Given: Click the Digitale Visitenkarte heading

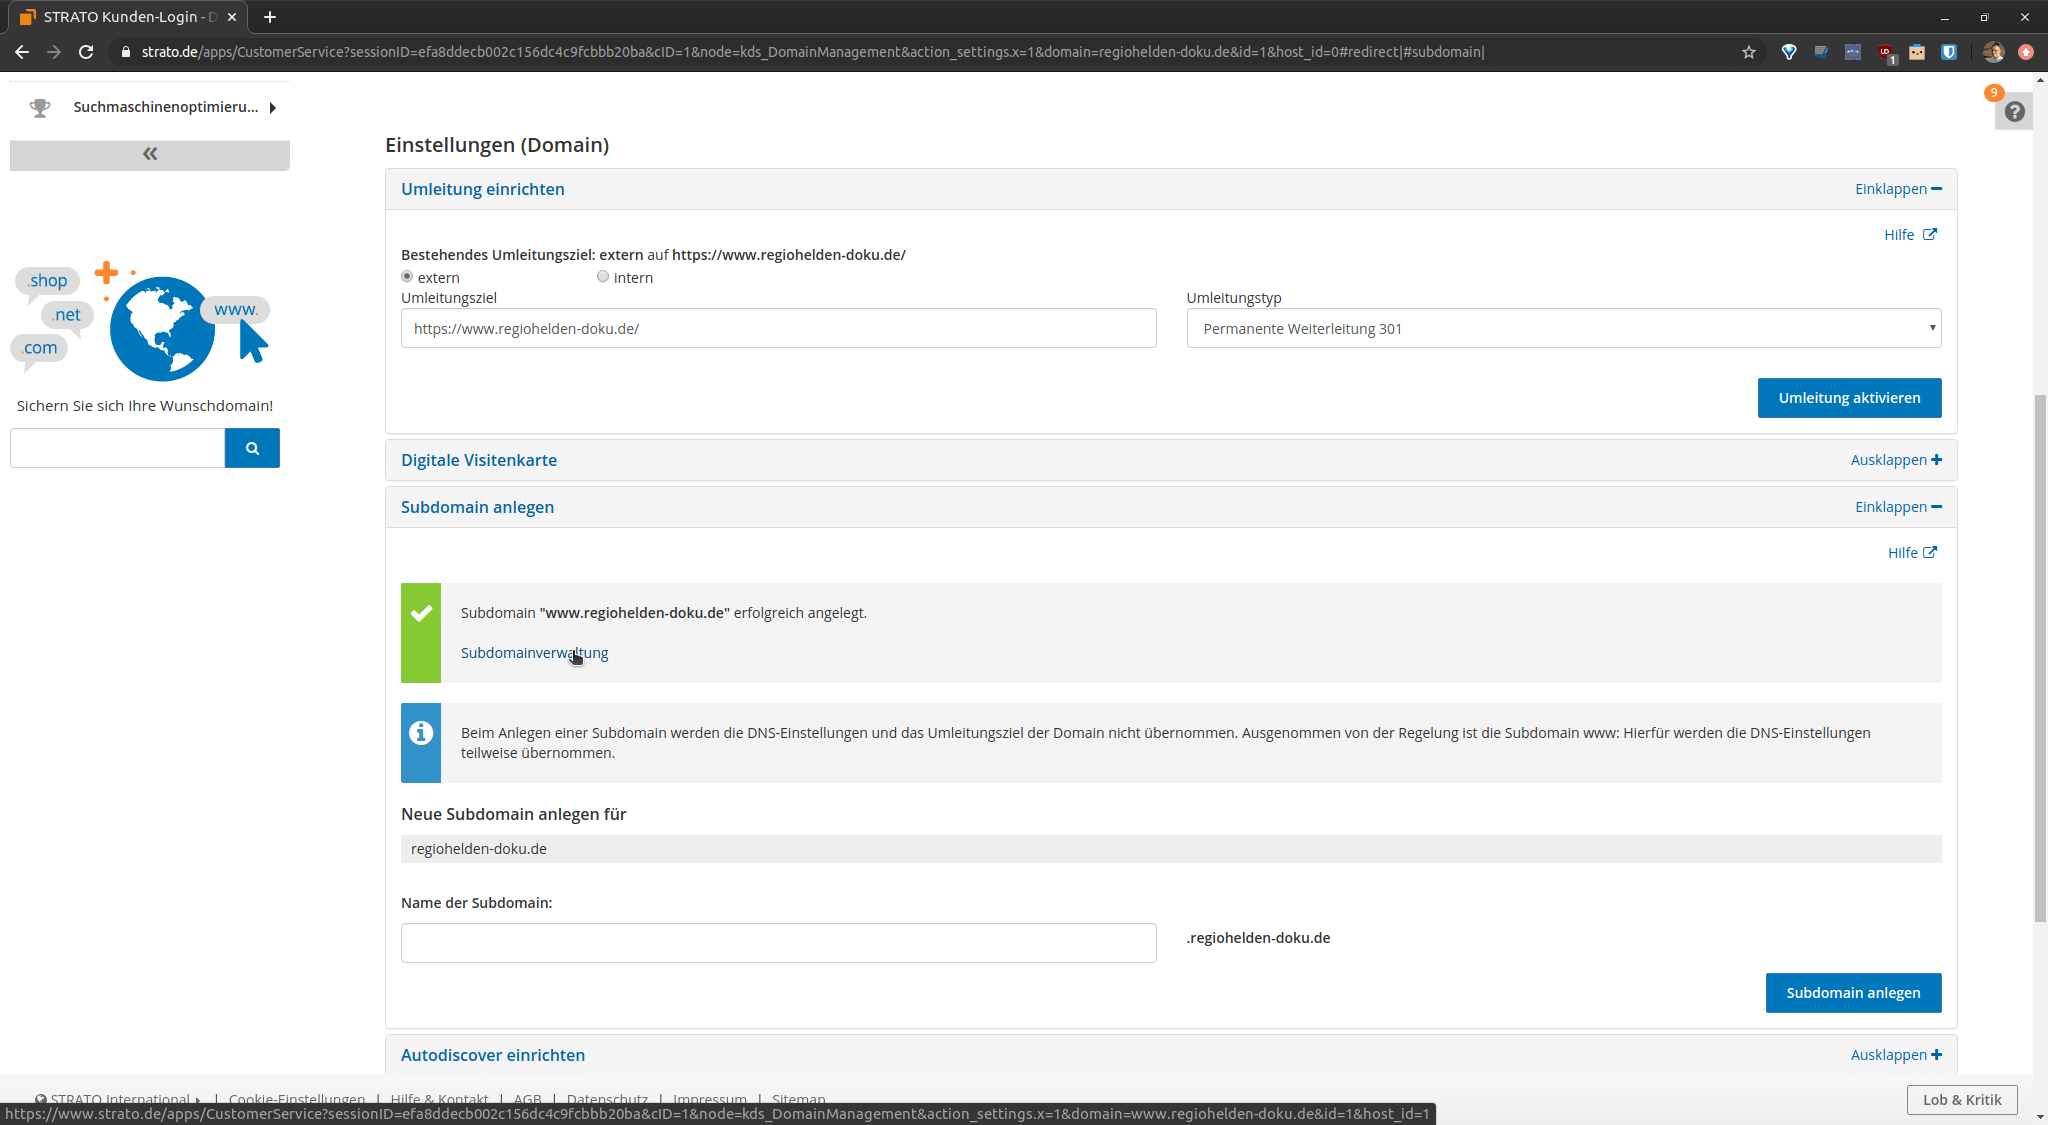Looking at the screenshot, I should (479, 460).
